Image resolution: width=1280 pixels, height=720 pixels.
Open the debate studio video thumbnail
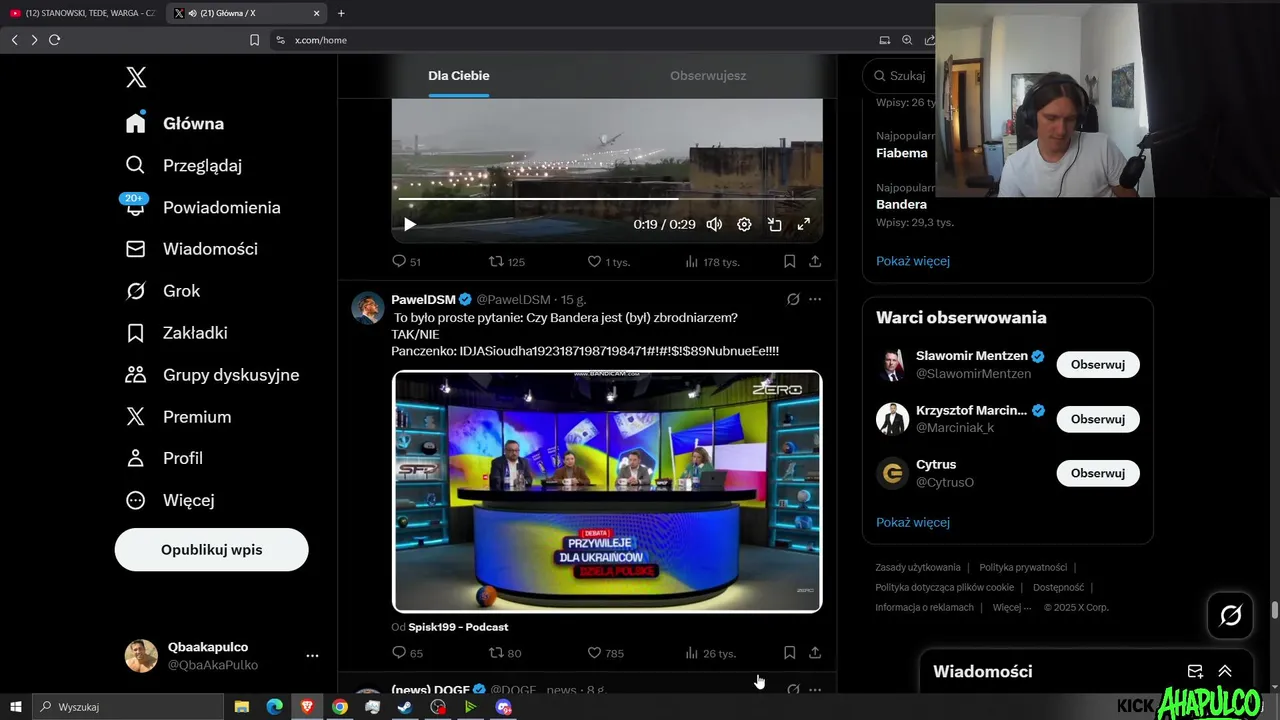pos(607,491)
